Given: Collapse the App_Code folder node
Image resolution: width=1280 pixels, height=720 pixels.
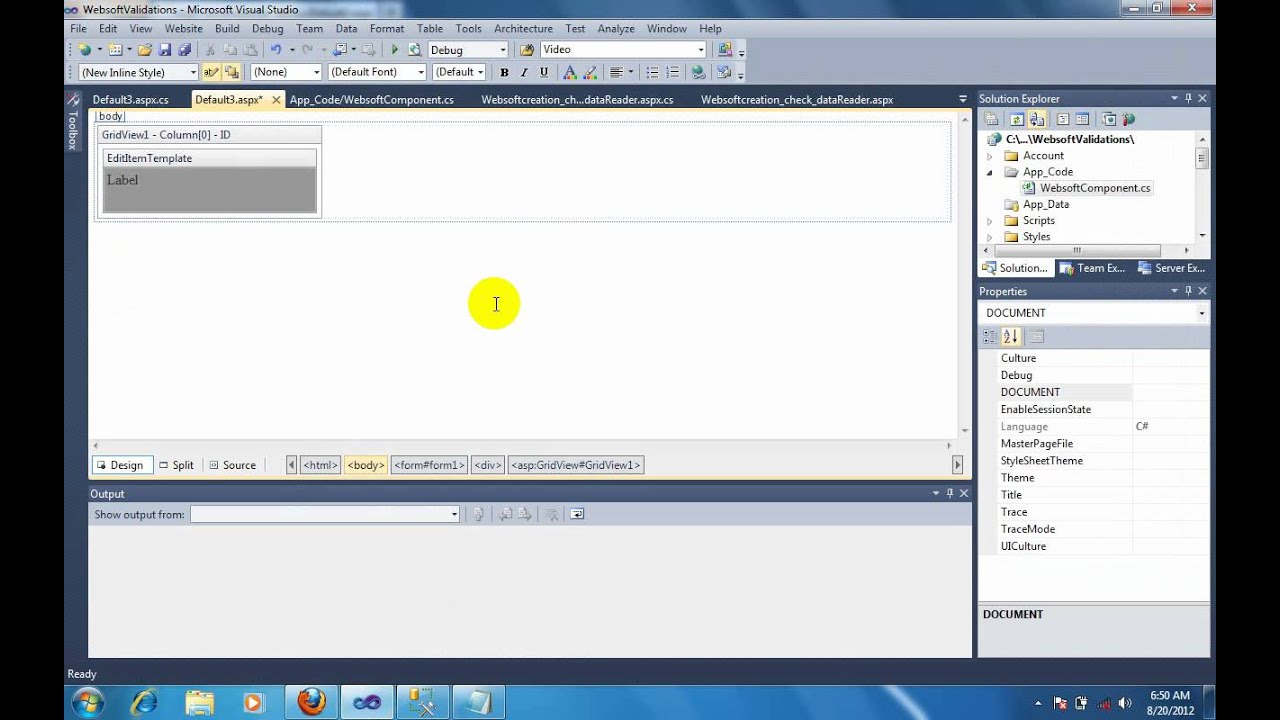Looking at the screenshot, I should pos(990,172).
